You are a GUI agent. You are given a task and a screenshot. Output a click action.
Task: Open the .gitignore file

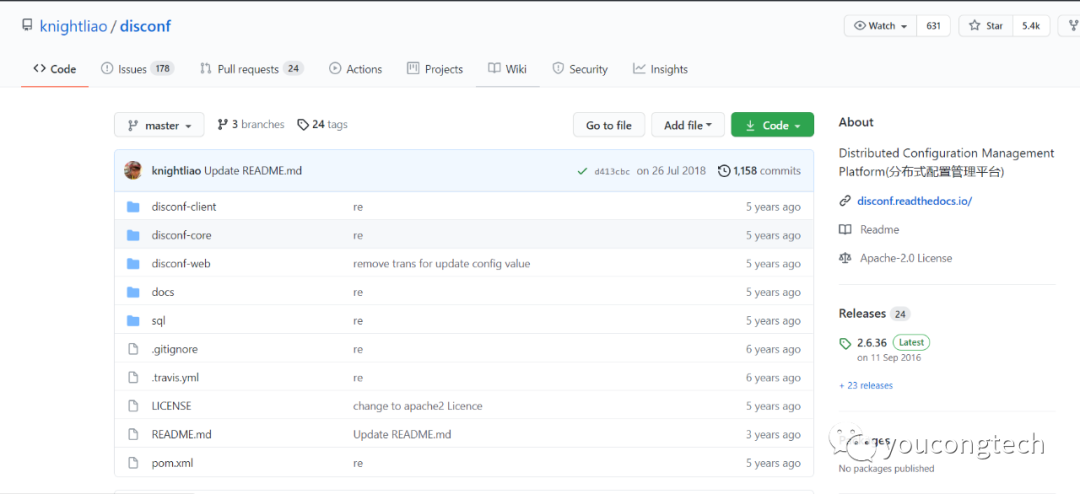pyautogui.click(x=174, y=349)
